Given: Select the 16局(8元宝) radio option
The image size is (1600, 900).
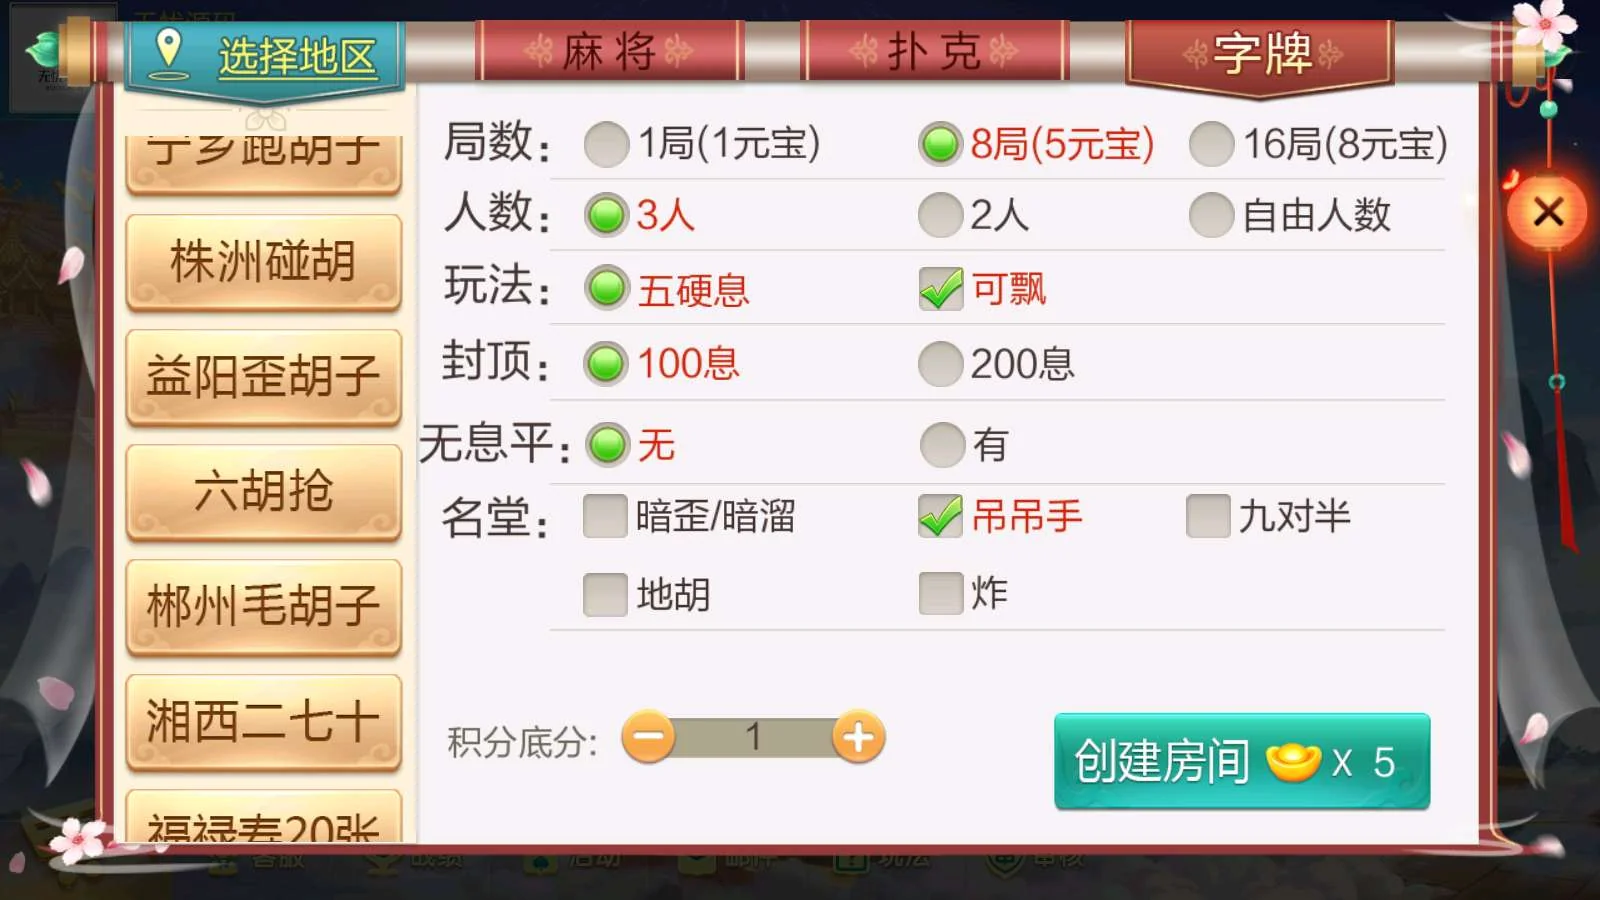Looking at the screenshot, I should (1318, 144).
